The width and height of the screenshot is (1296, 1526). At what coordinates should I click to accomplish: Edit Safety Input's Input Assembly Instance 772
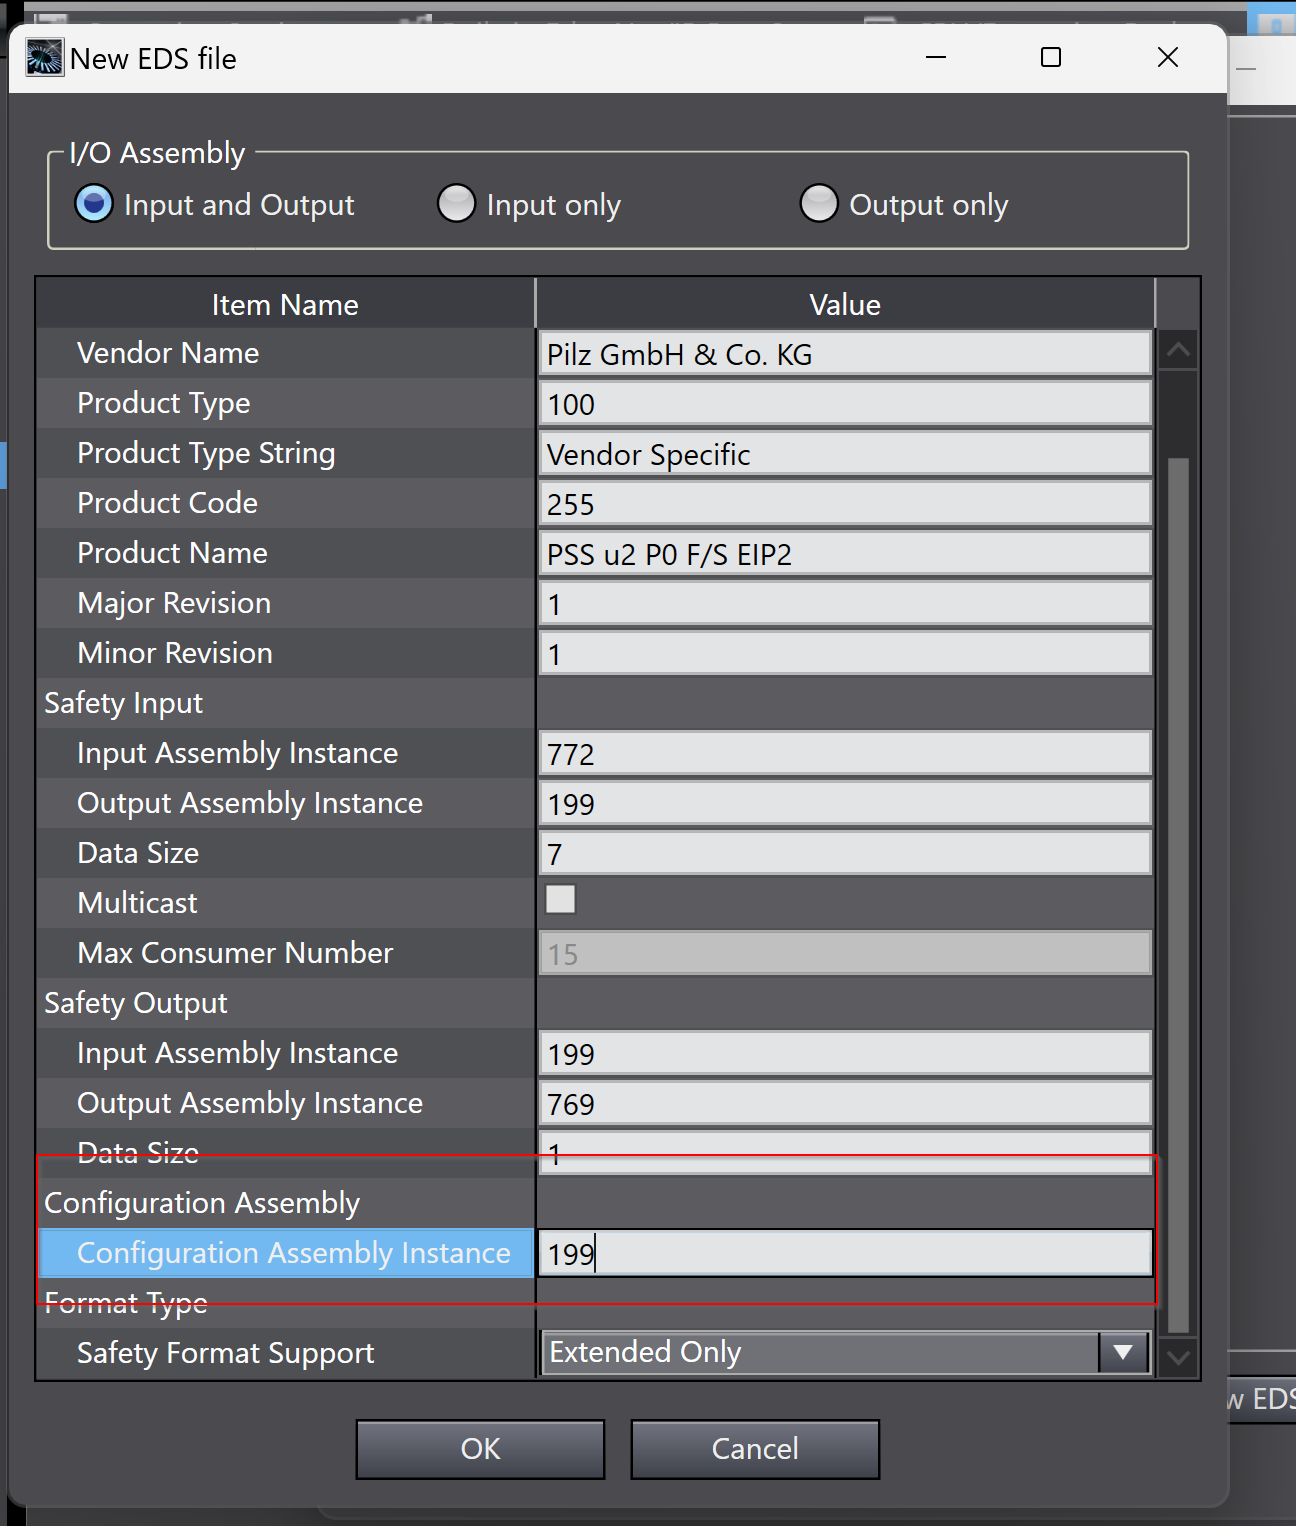point(845,754)
